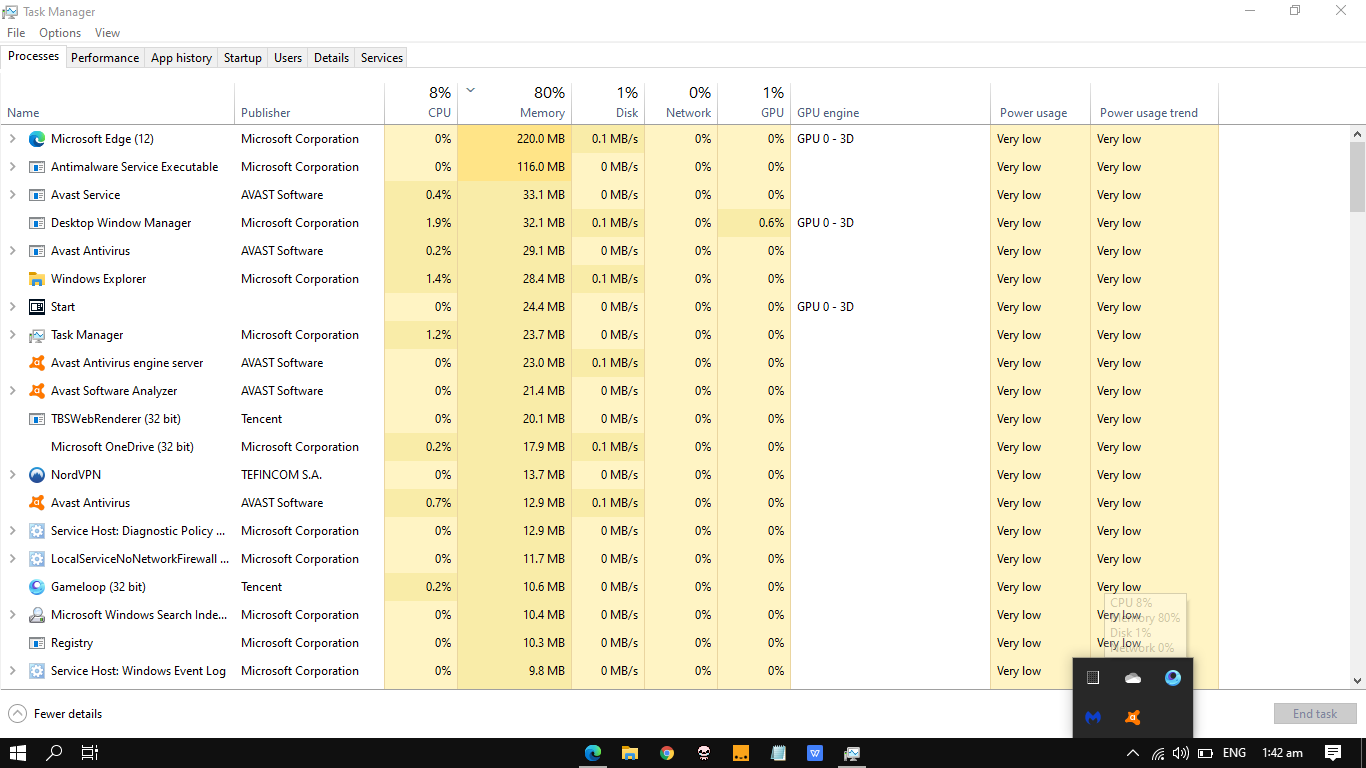This screenshot has height=768, width=1366.
Task: Switch to the Startup tab
Action: (x=243, y=58)
